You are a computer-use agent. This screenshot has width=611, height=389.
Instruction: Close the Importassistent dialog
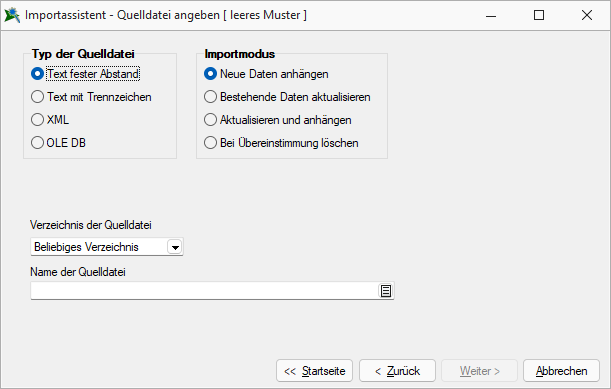(587, 15)
